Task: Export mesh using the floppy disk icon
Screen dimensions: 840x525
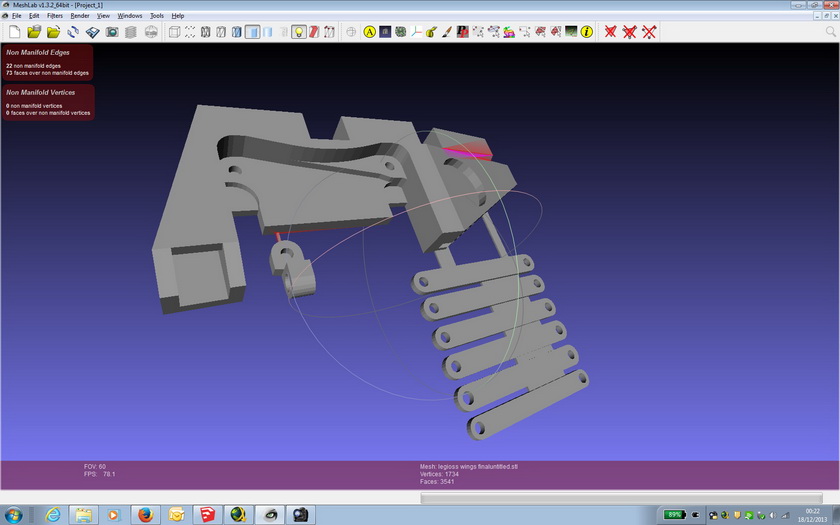Action: [92, 32]
